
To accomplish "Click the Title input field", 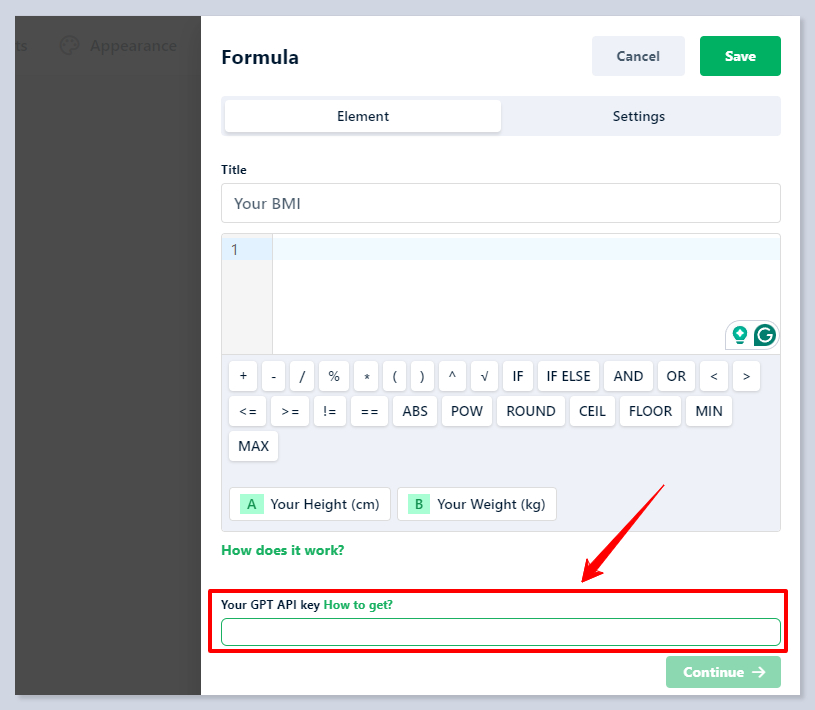I will click(500, 203).
